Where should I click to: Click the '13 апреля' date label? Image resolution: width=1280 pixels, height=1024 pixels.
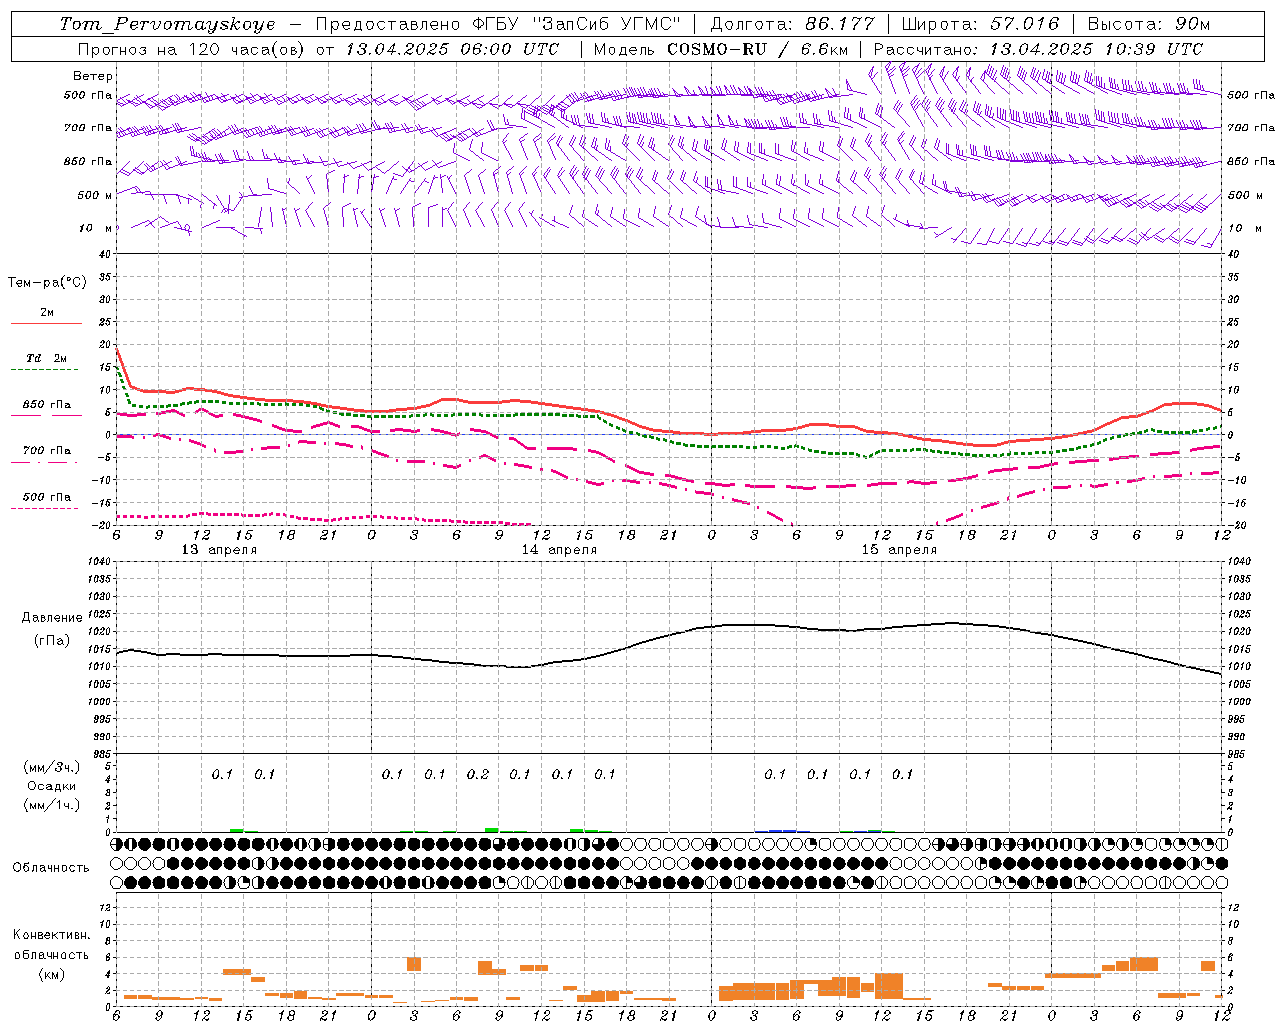click(219, 550)
